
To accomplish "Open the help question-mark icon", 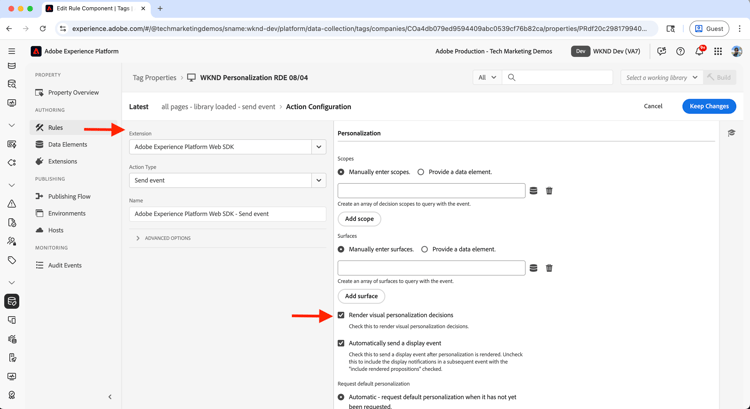I will point(680,51).
